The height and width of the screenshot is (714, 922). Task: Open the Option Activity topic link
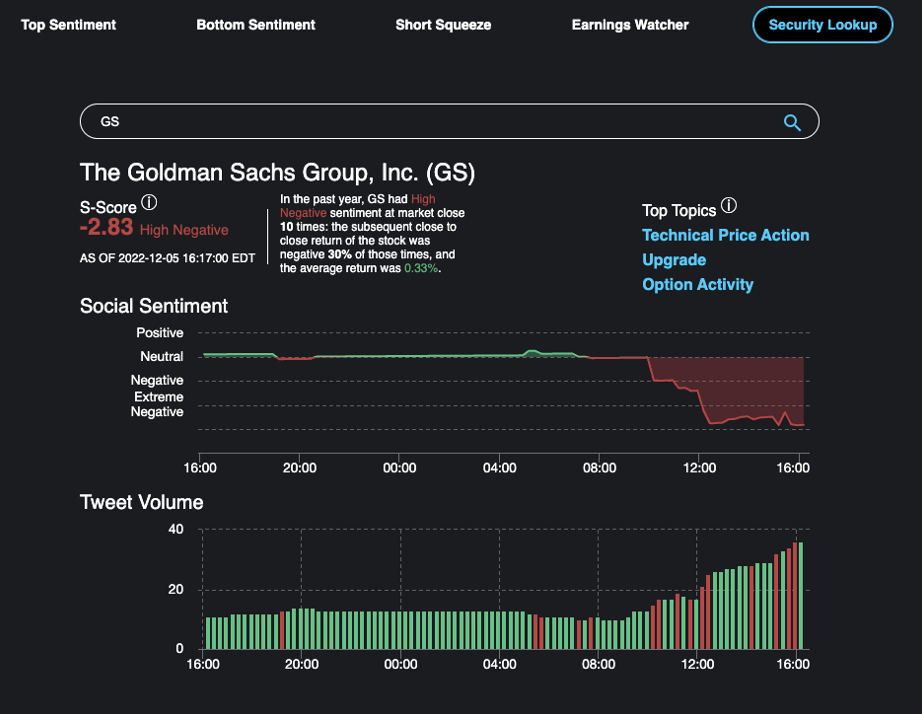point(698,284)
